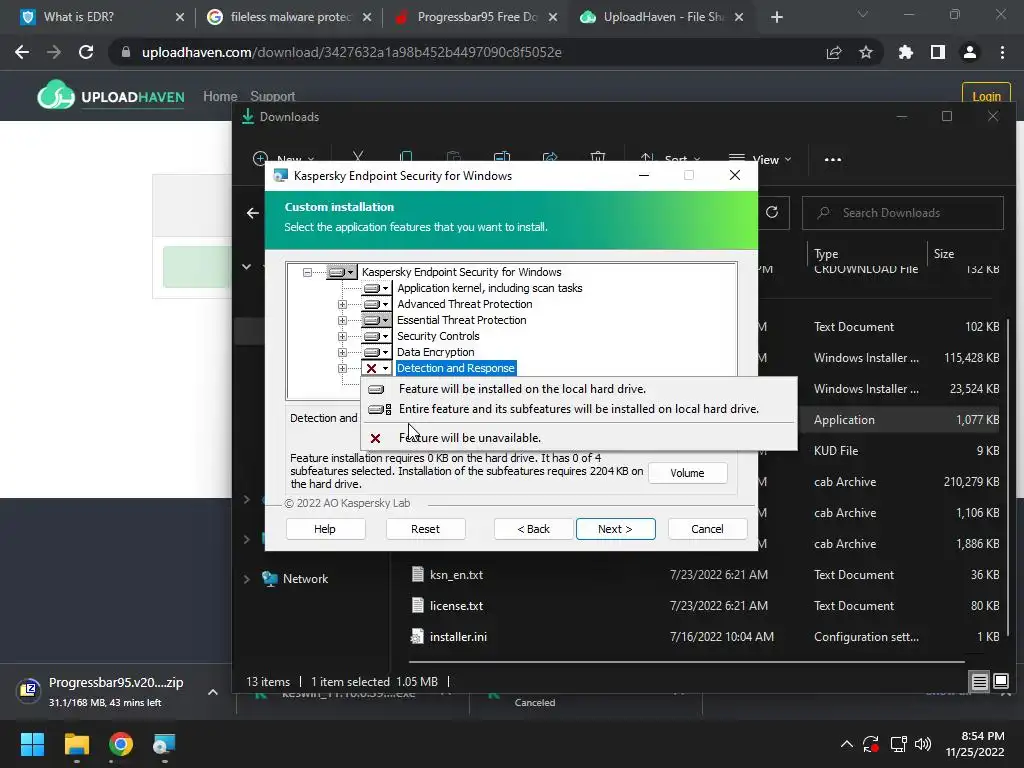1024x768 pixels.
Task: Expand the Essential Threat Protection tree node
Action: click(x=342, y=320)
